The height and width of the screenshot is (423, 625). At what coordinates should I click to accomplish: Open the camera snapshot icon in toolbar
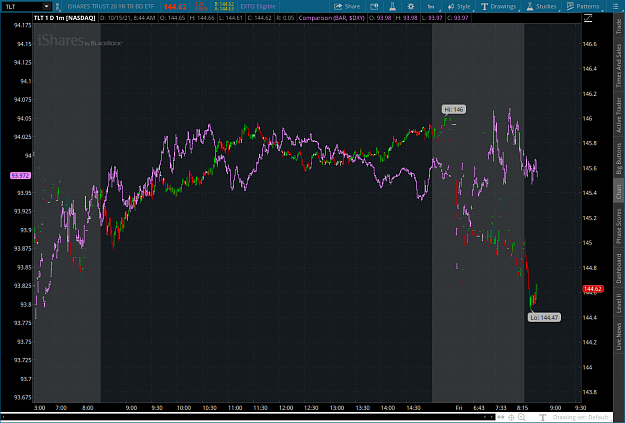coord(374,6)
